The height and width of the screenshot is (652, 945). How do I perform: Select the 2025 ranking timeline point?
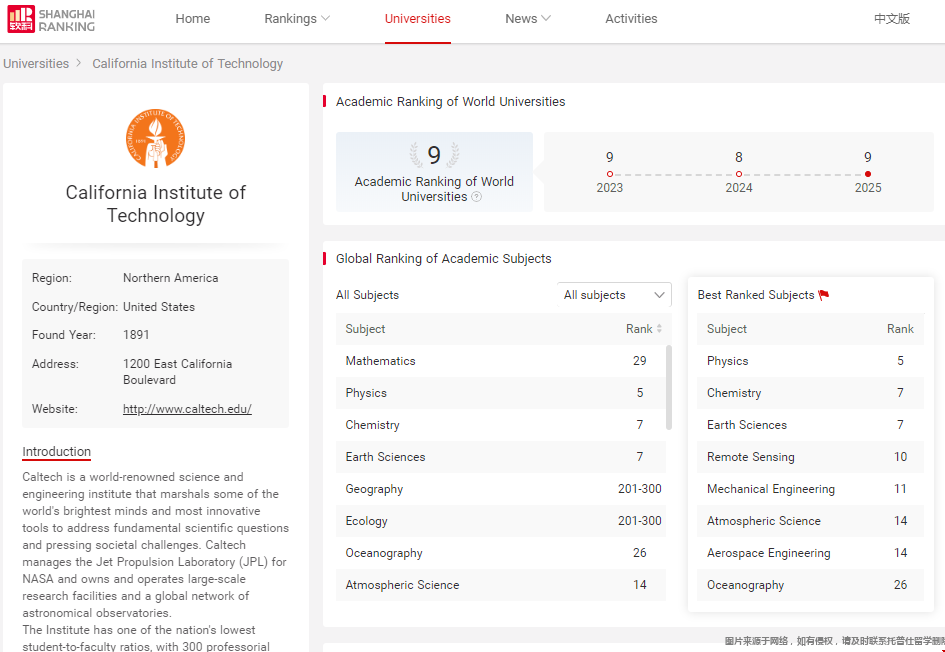[867, 174]
